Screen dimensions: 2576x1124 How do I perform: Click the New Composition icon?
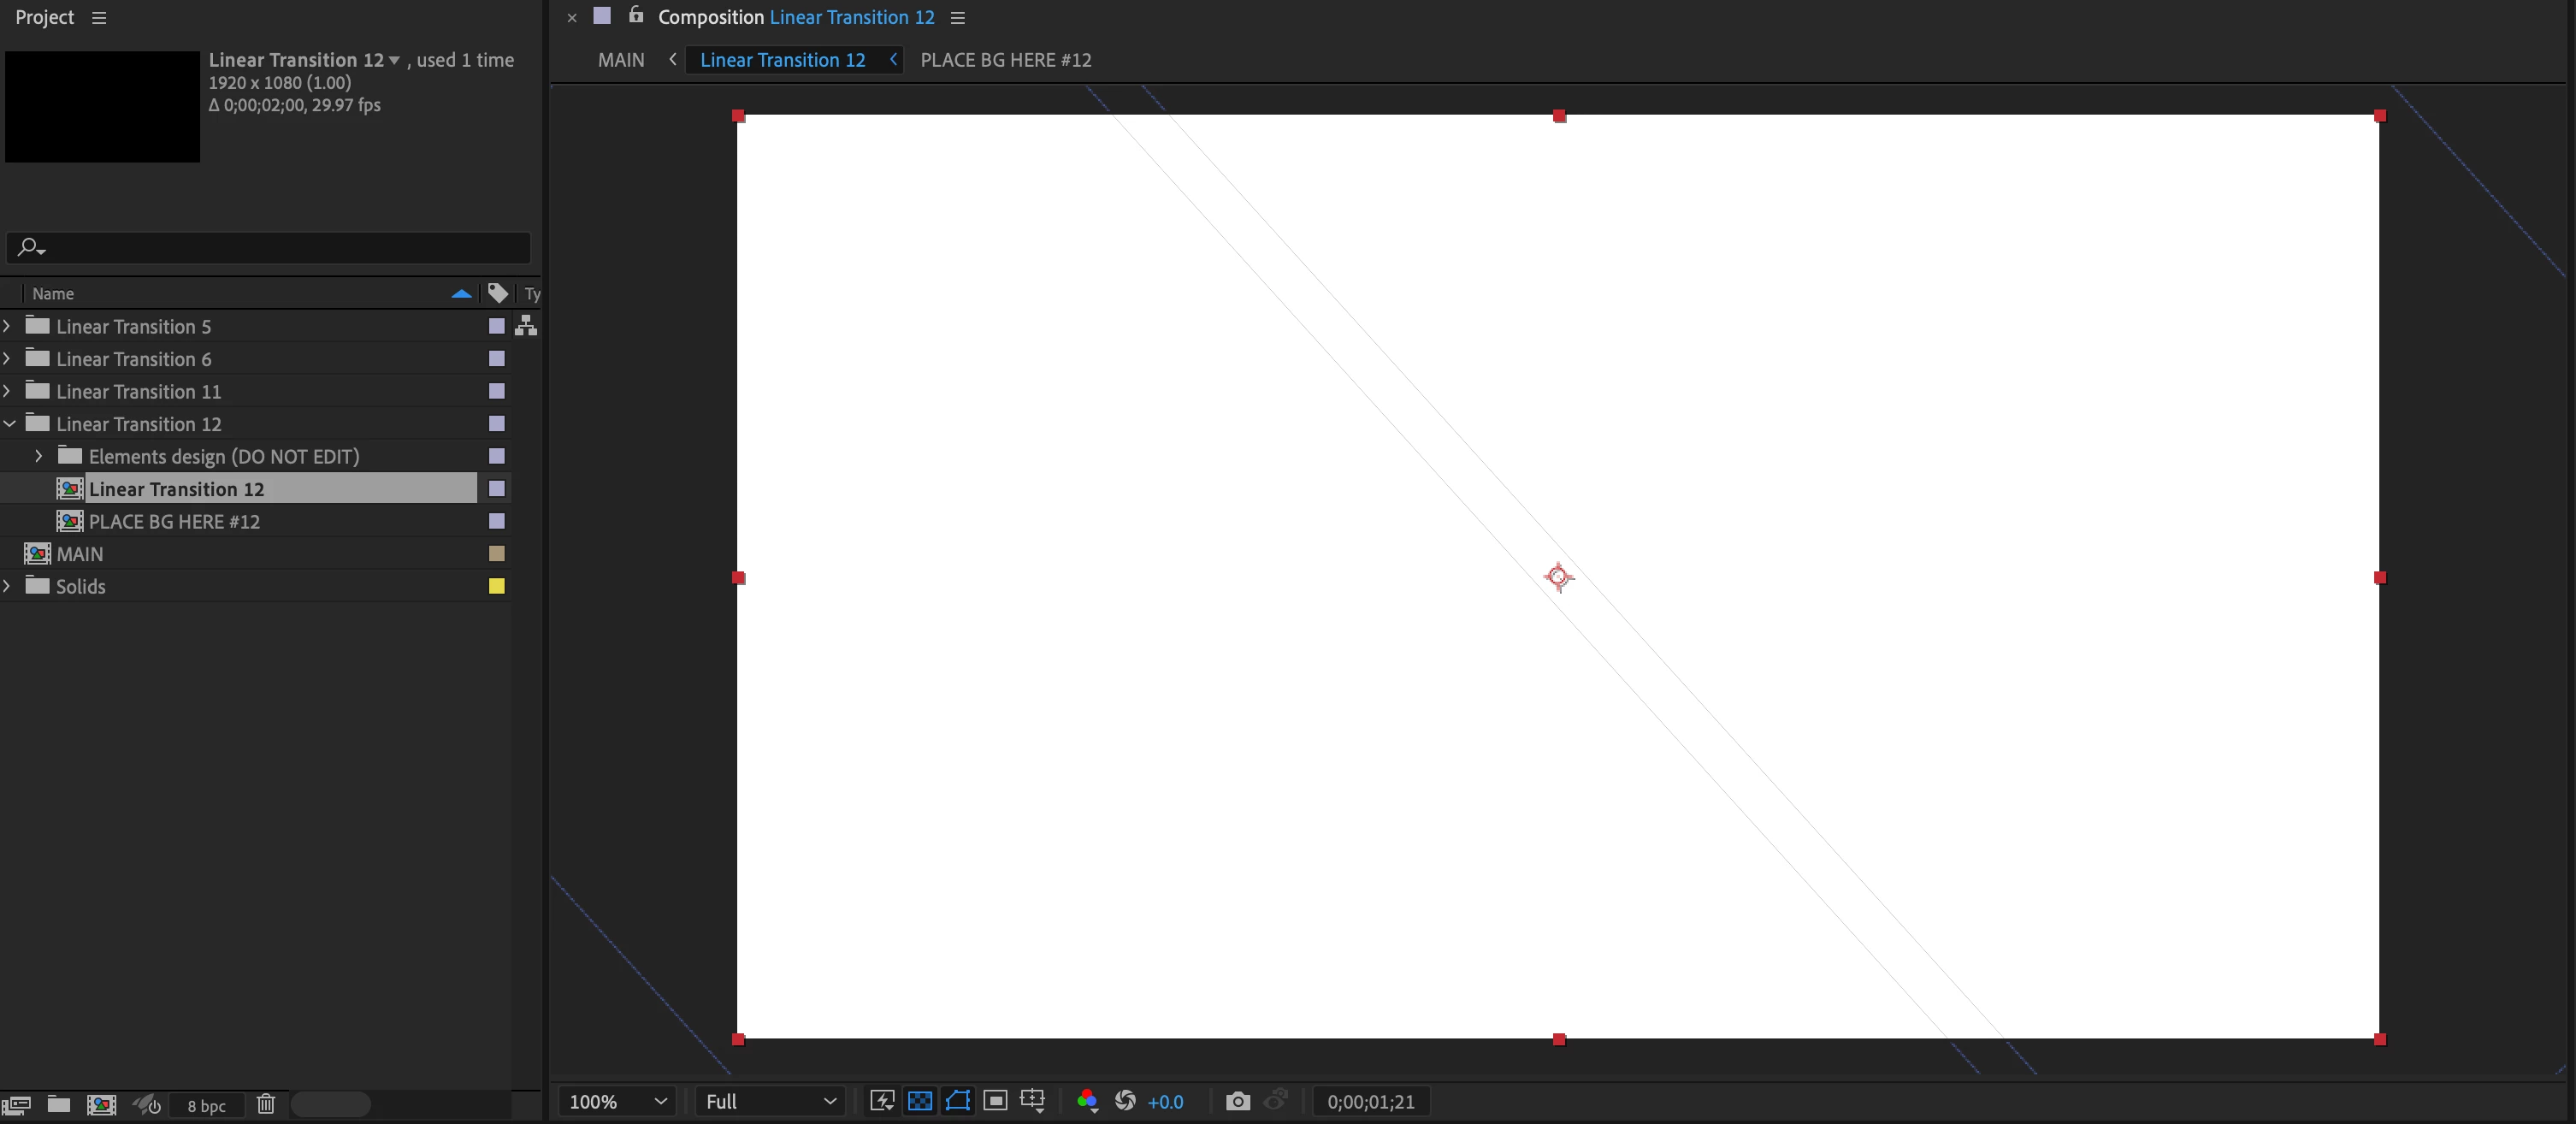tap(101, 1105)
